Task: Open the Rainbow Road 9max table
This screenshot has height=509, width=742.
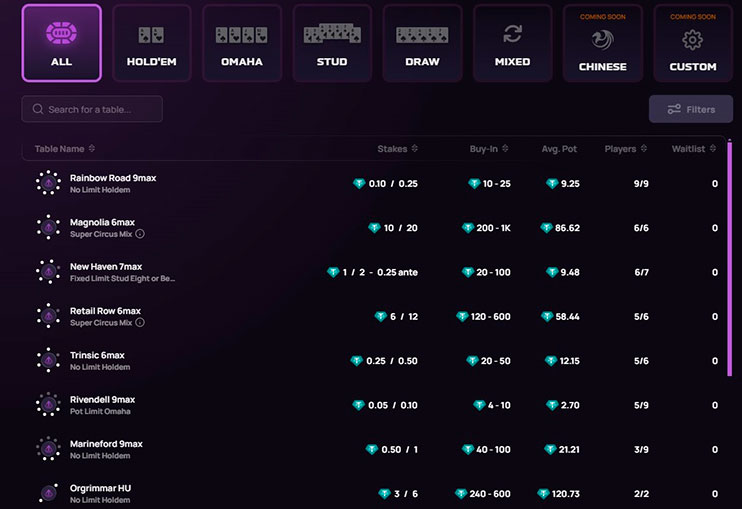Action: 112,178
